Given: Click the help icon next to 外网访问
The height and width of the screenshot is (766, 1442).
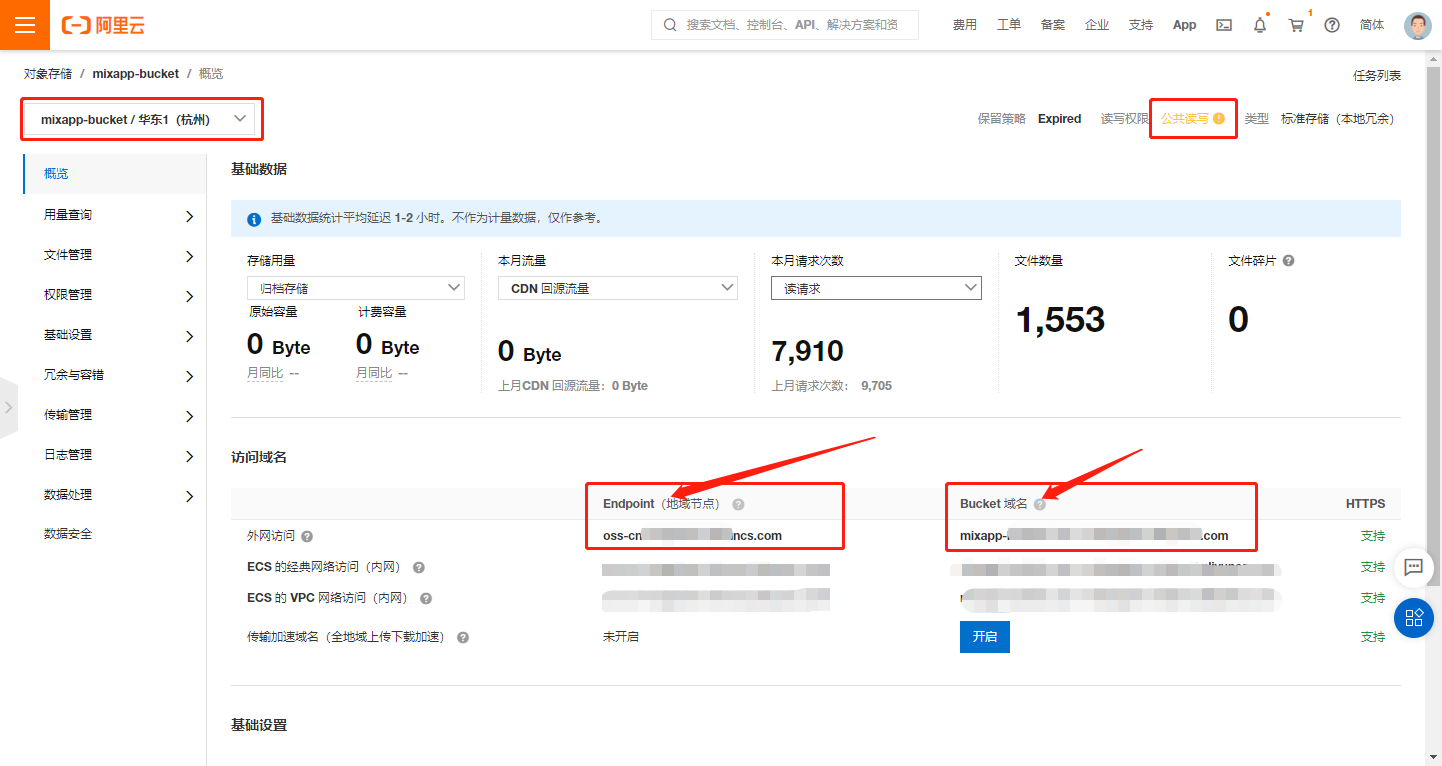Looking at the screenshot, I should 307,536.
